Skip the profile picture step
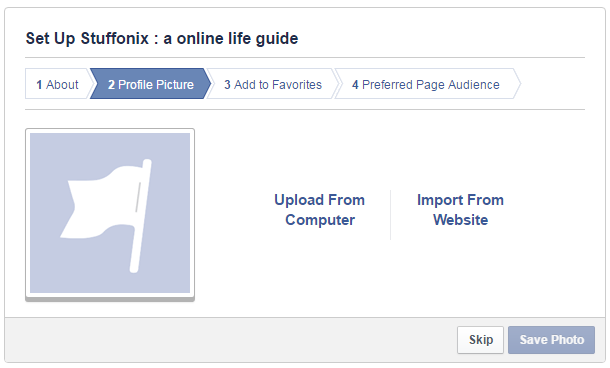This screenshot has height=368, width=610. point(480,340)
